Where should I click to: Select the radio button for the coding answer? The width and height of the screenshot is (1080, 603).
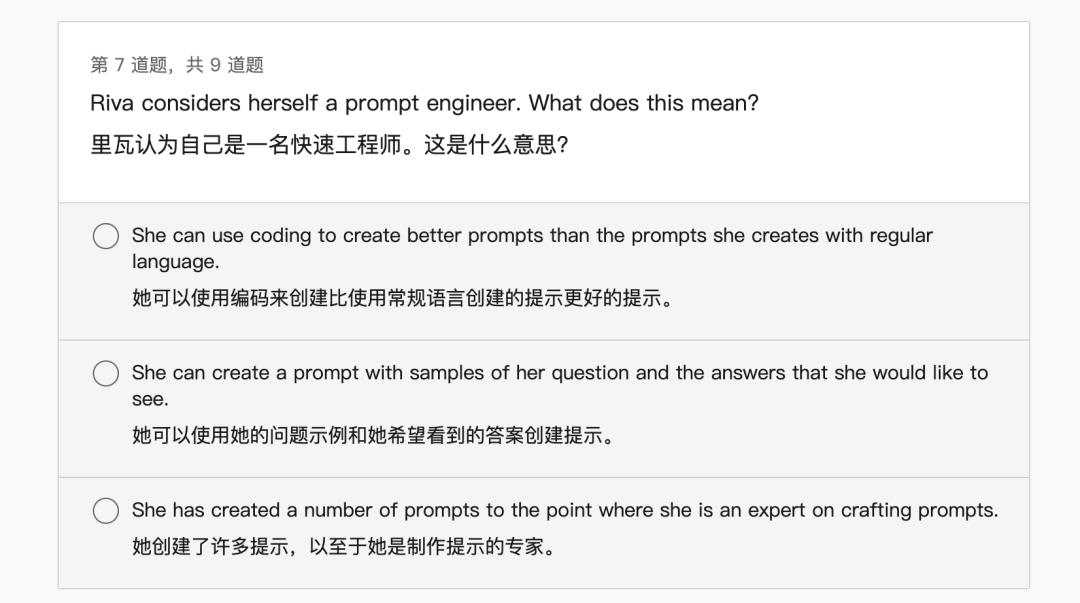click(106, 236)
